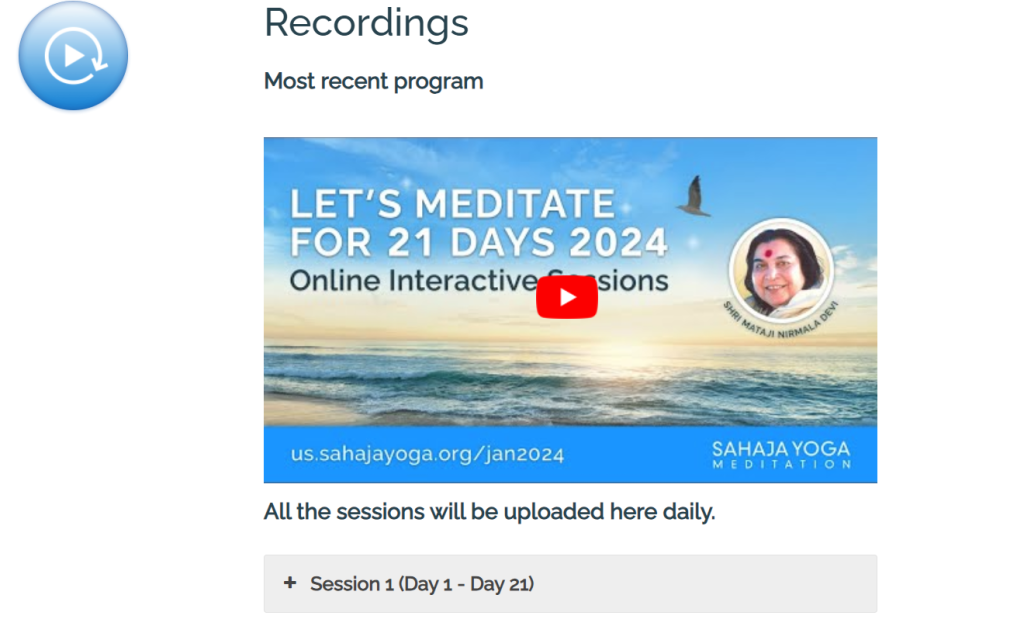Image resolution: width=1024 pixels, height=633 pixels.
Task: Click the flying bird in the video thumbnail
Action: coord(692,197)
